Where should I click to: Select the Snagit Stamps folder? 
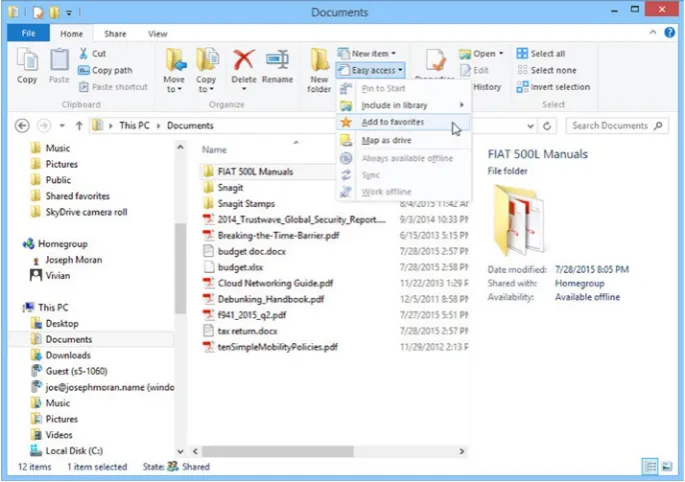point(246,204)
